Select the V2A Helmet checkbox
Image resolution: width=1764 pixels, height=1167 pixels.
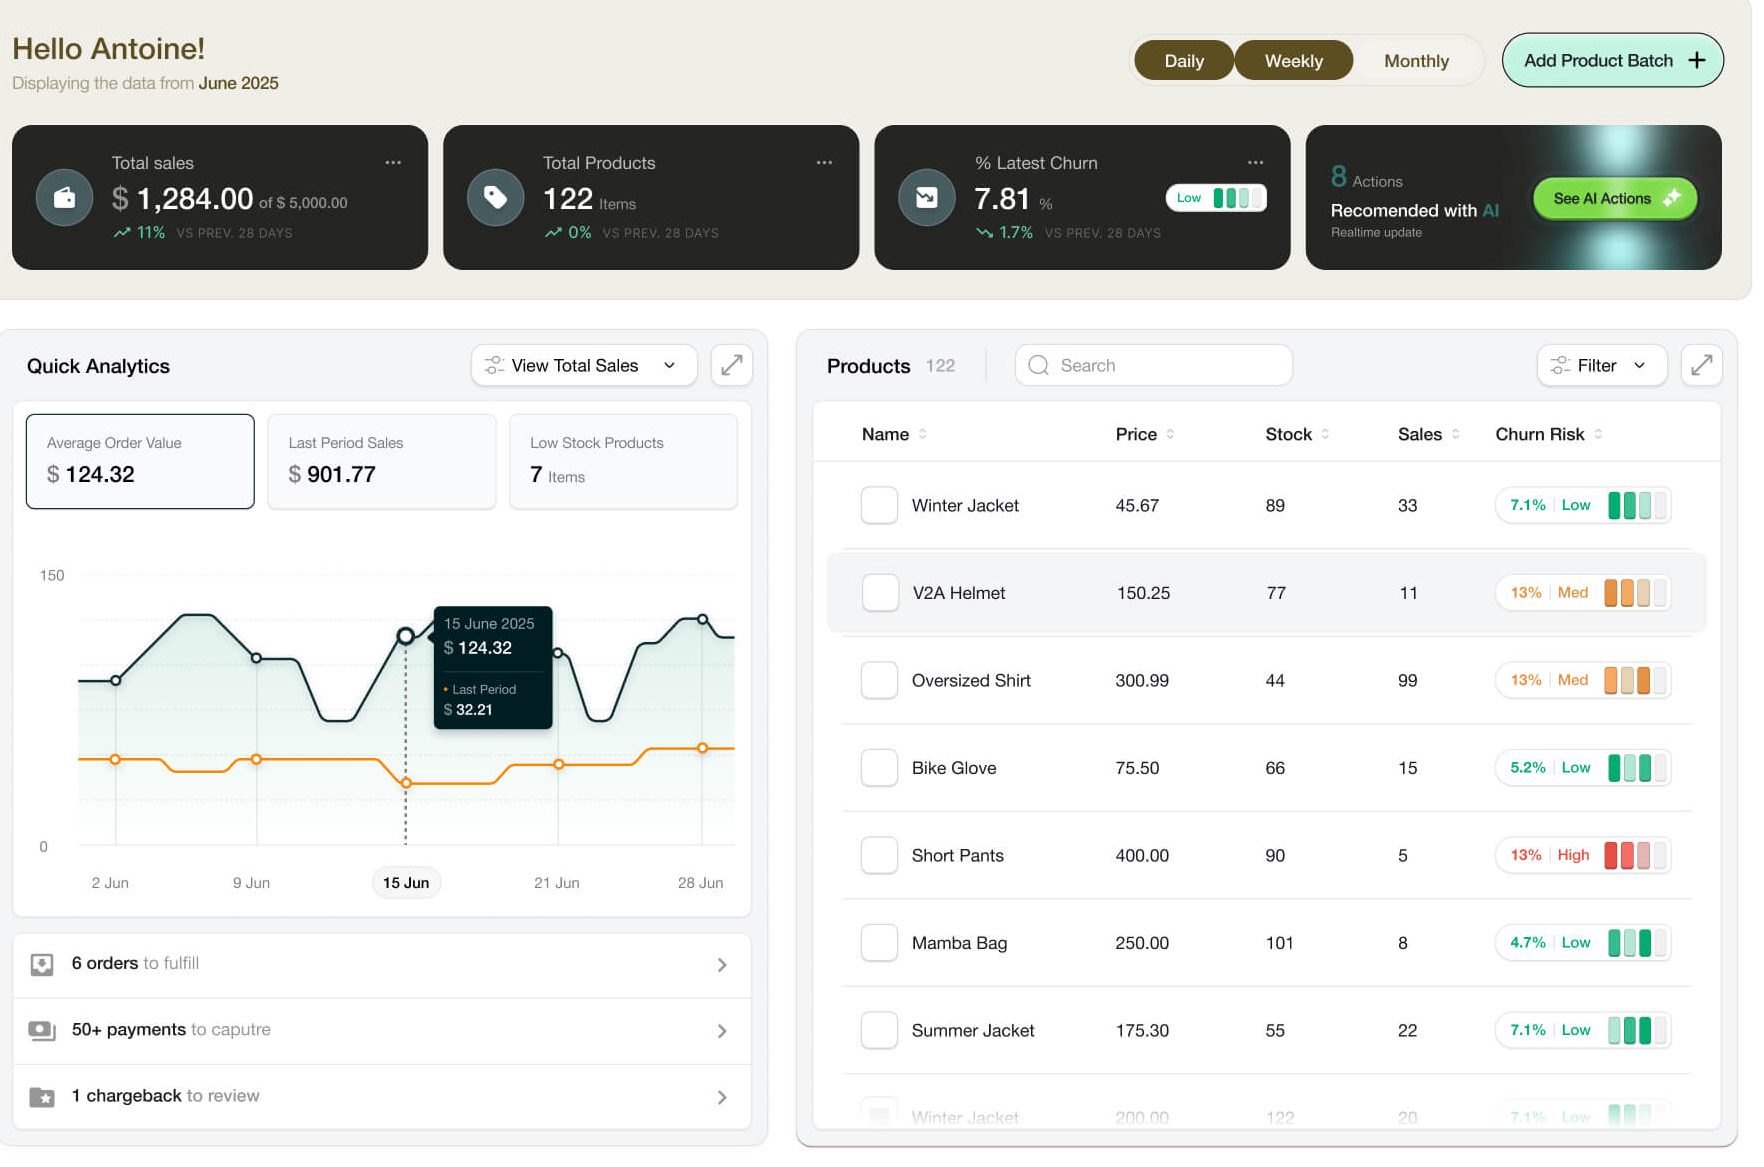[880, 592]
